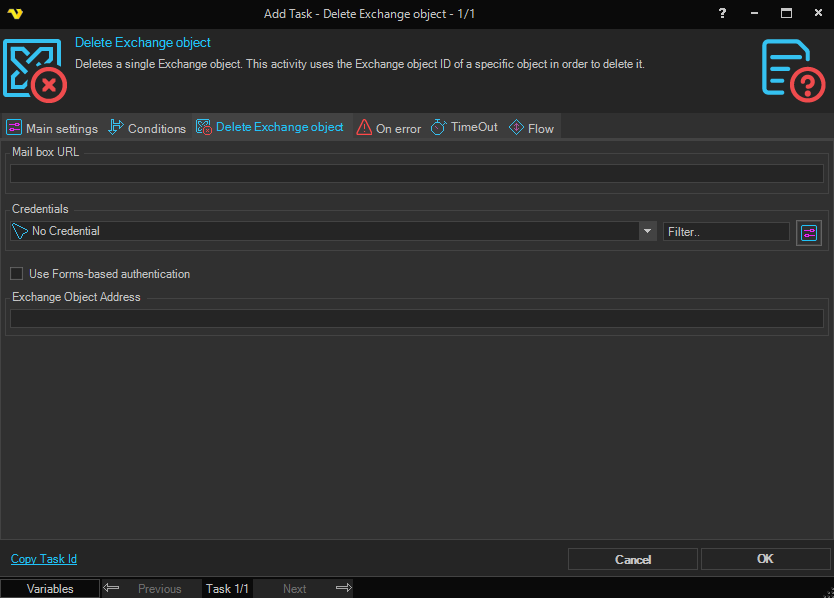Open the On error tab
The height and width of the screenshot is (598, 834).
point(389,128)
